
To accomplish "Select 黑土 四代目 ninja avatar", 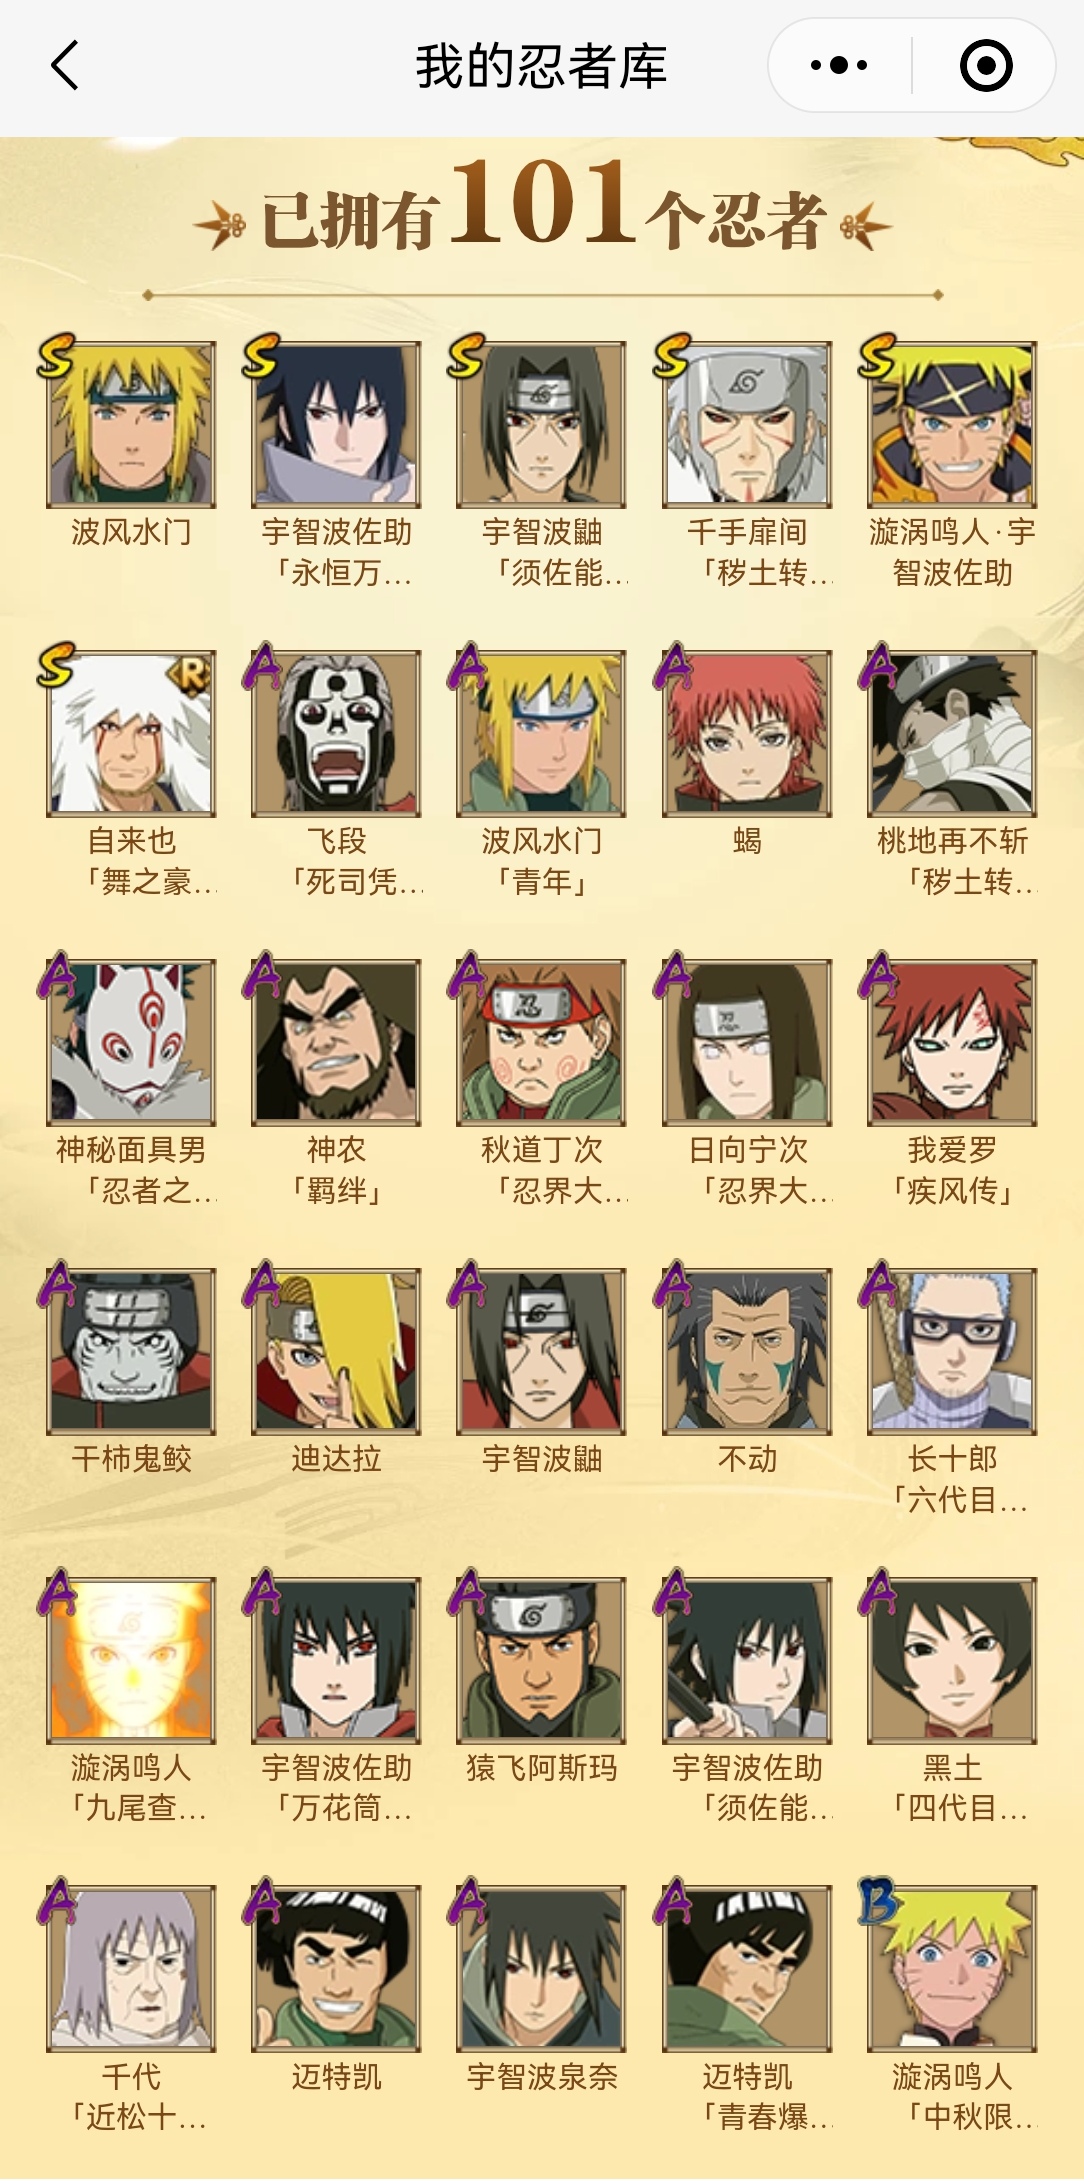I will point(952,1660).
